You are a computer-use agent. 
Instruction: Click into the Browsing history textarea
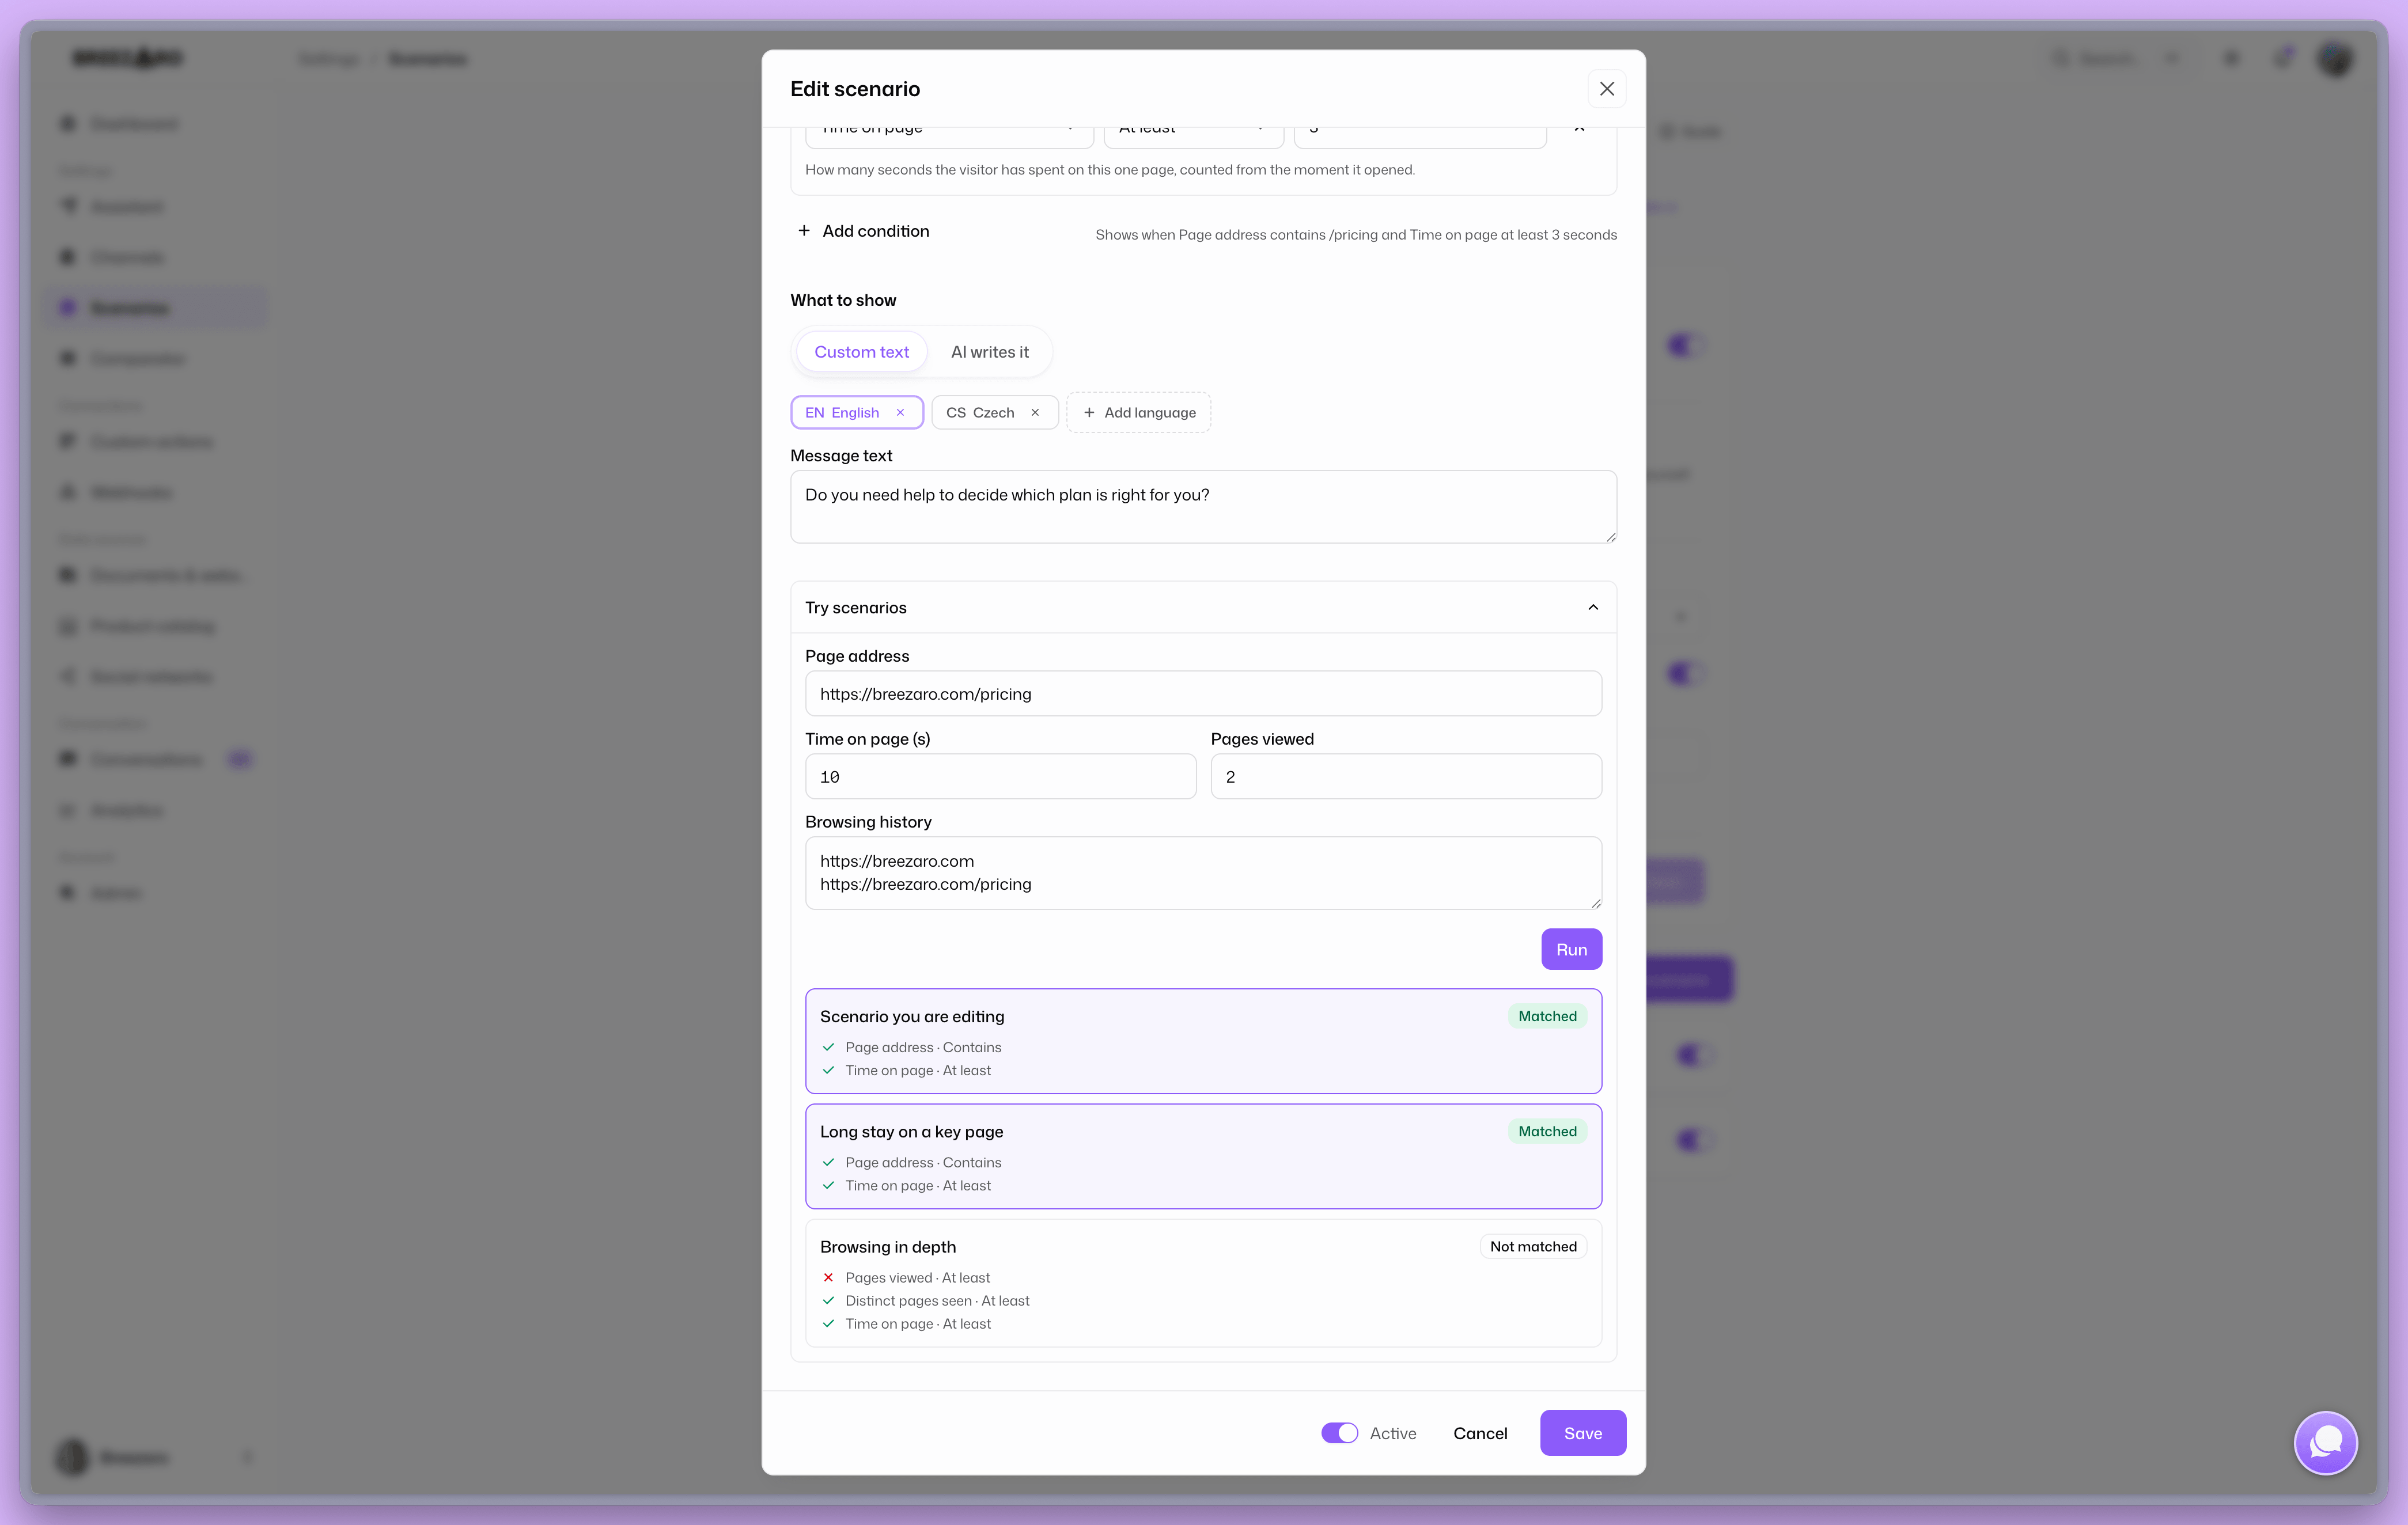tap(1203, 873)
